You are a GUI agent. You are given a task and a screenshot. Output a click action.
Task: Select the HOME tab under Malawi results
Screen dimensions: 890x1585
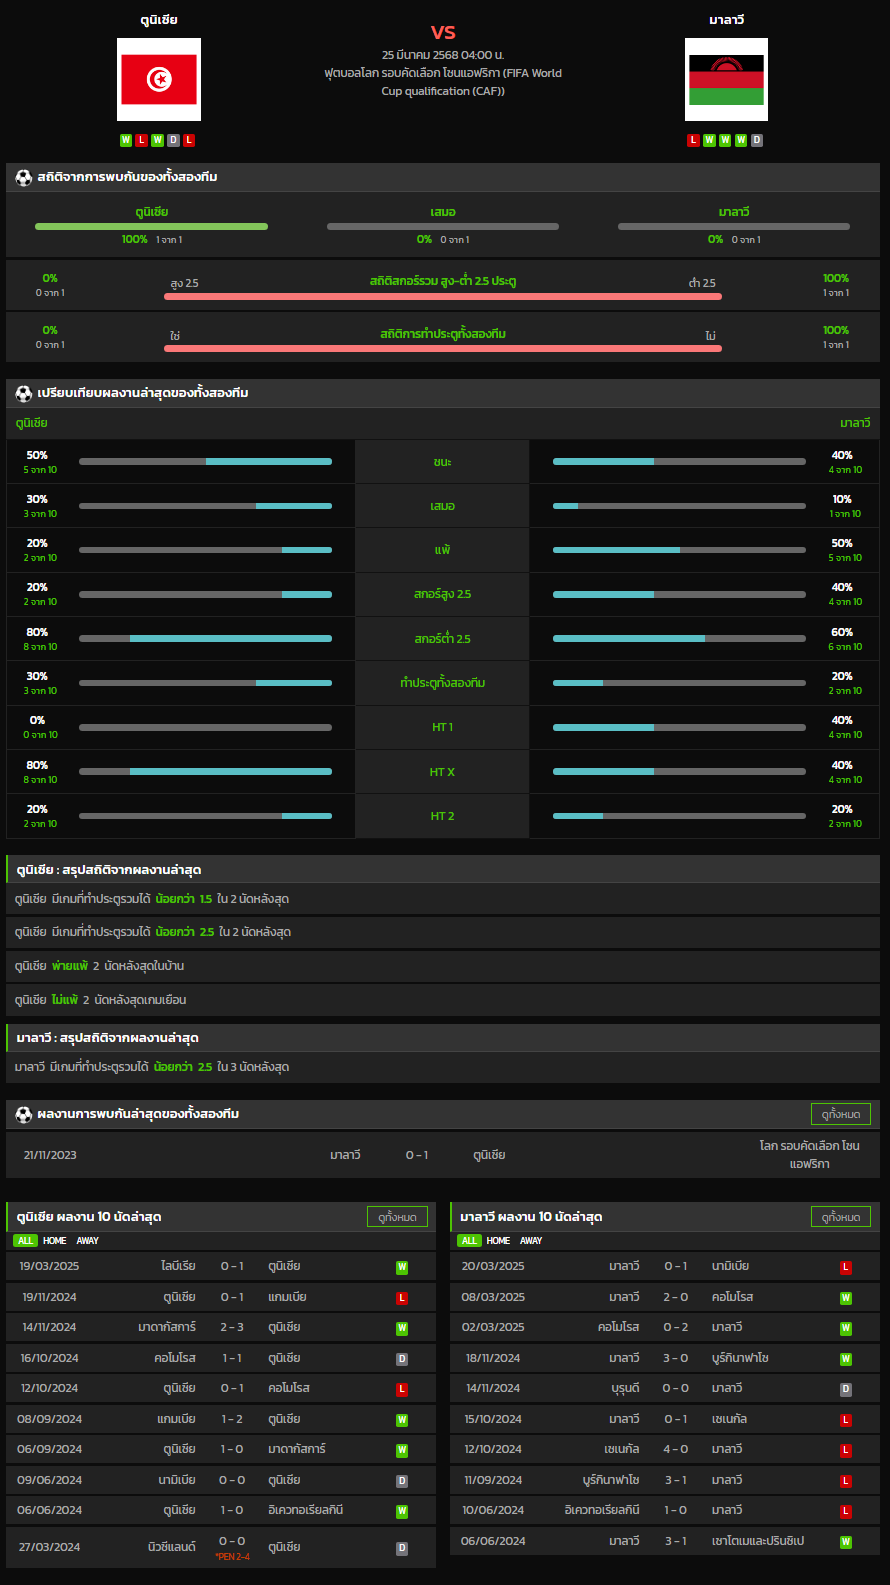[x=498, y=1241]
